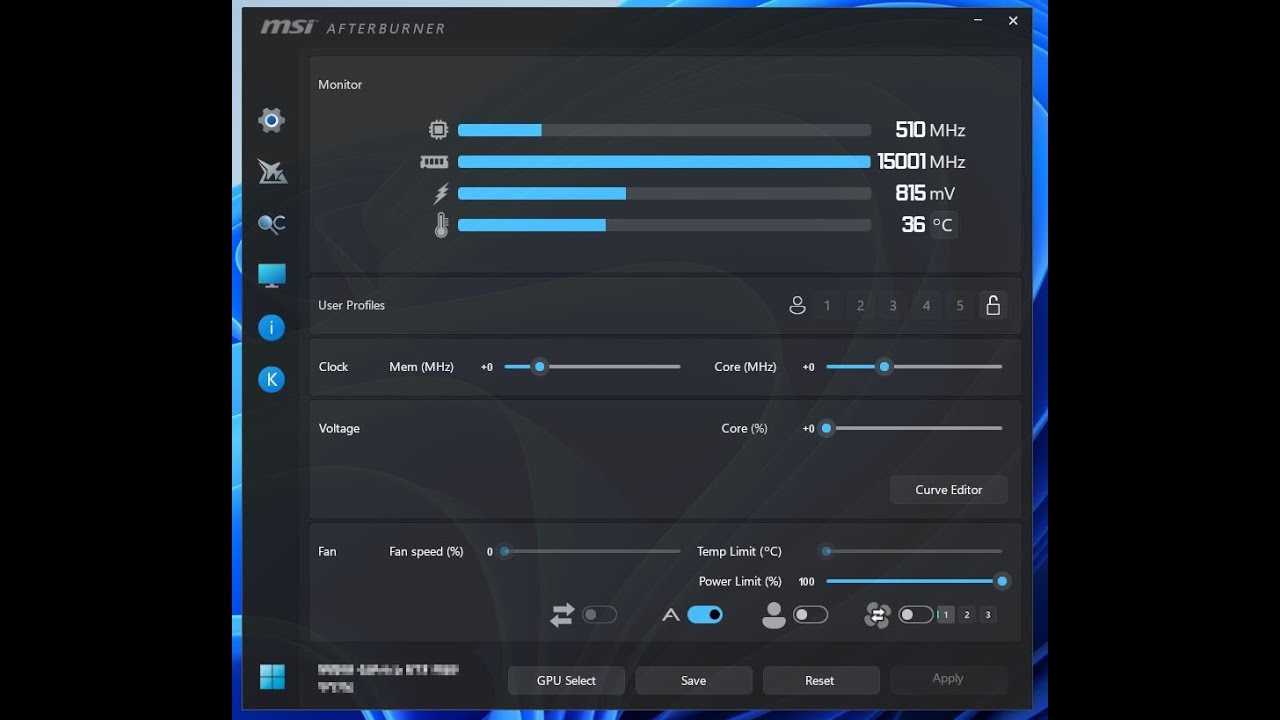Click the '510 MHz' reading
The width and height of the screenshot is (1280, 720).
tap(930, 130)
